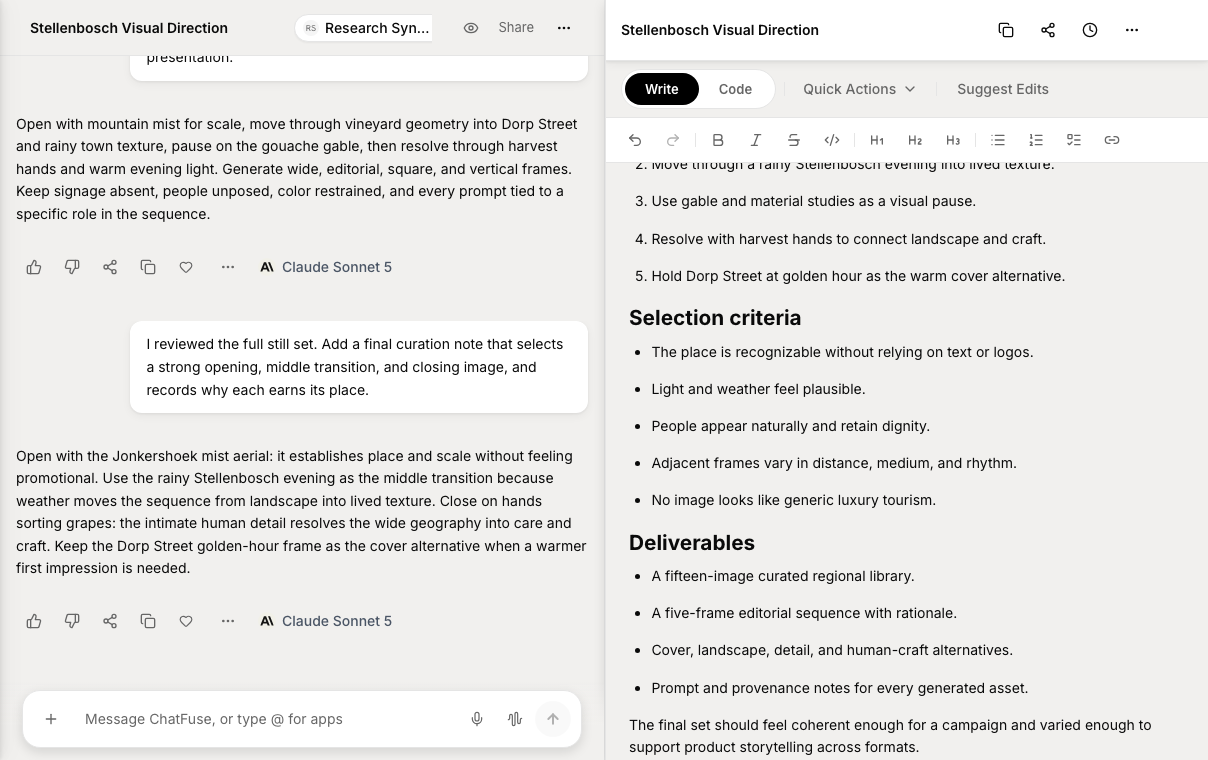The image size is (1208, 760).
Task: Heart the Jonkershoek curation response
Action: (x=186, y=621)
